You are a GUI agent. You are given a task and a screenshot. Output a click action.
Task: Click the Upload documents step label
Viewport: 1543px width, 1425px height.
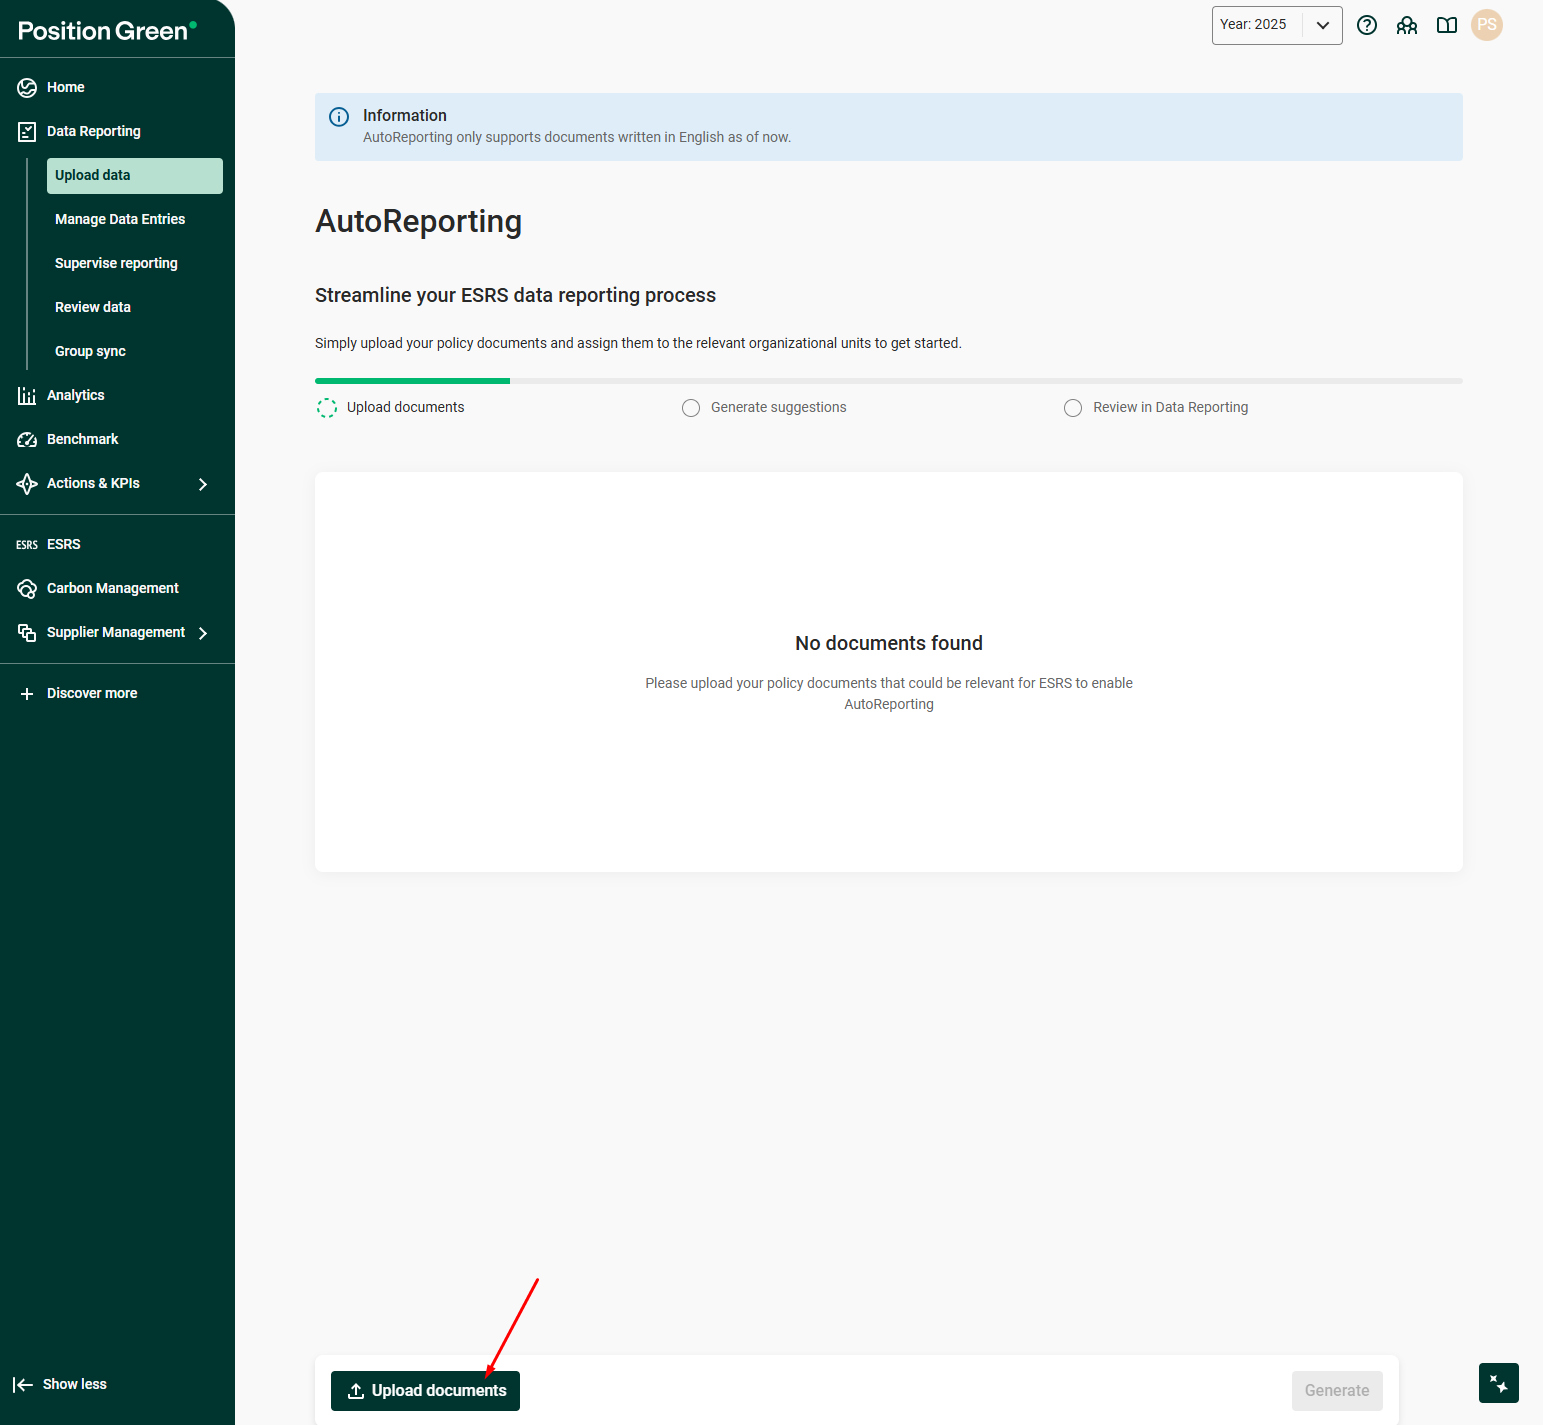tap(406, 408)
